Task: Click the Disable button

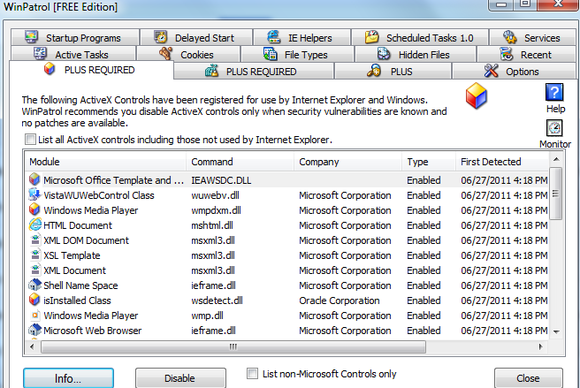Action: [x=181, y=378]
